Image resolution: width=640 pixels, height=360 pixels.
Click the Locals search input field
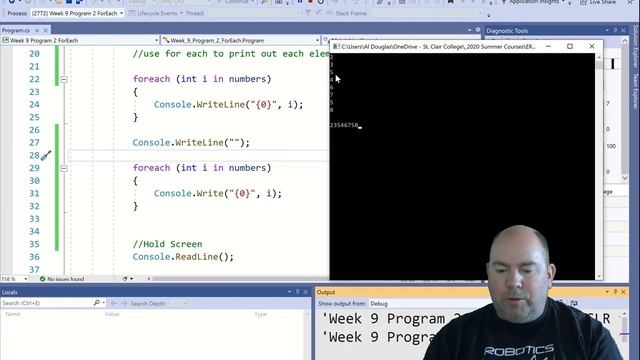point(46,303)
